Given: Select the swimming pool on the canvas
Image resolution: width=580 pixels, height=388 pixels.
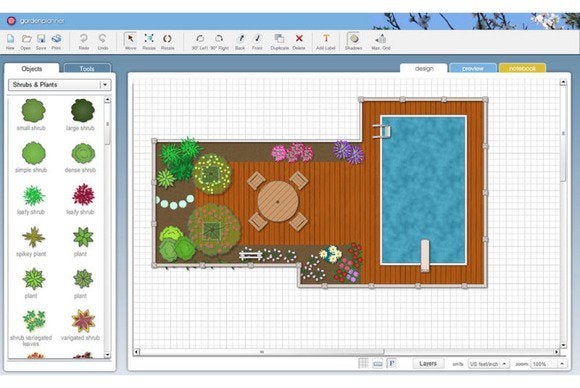Looking at the screenshot, I should [x=424, y=190].
